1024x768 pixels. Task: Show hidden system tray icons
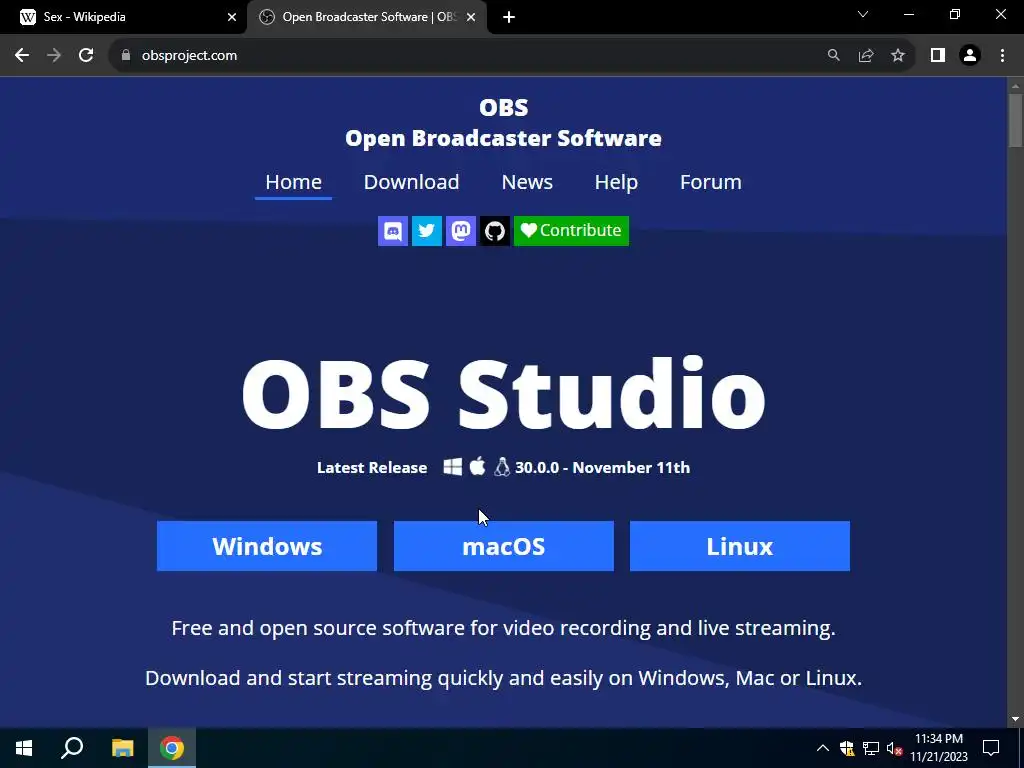tap(823, 748)
